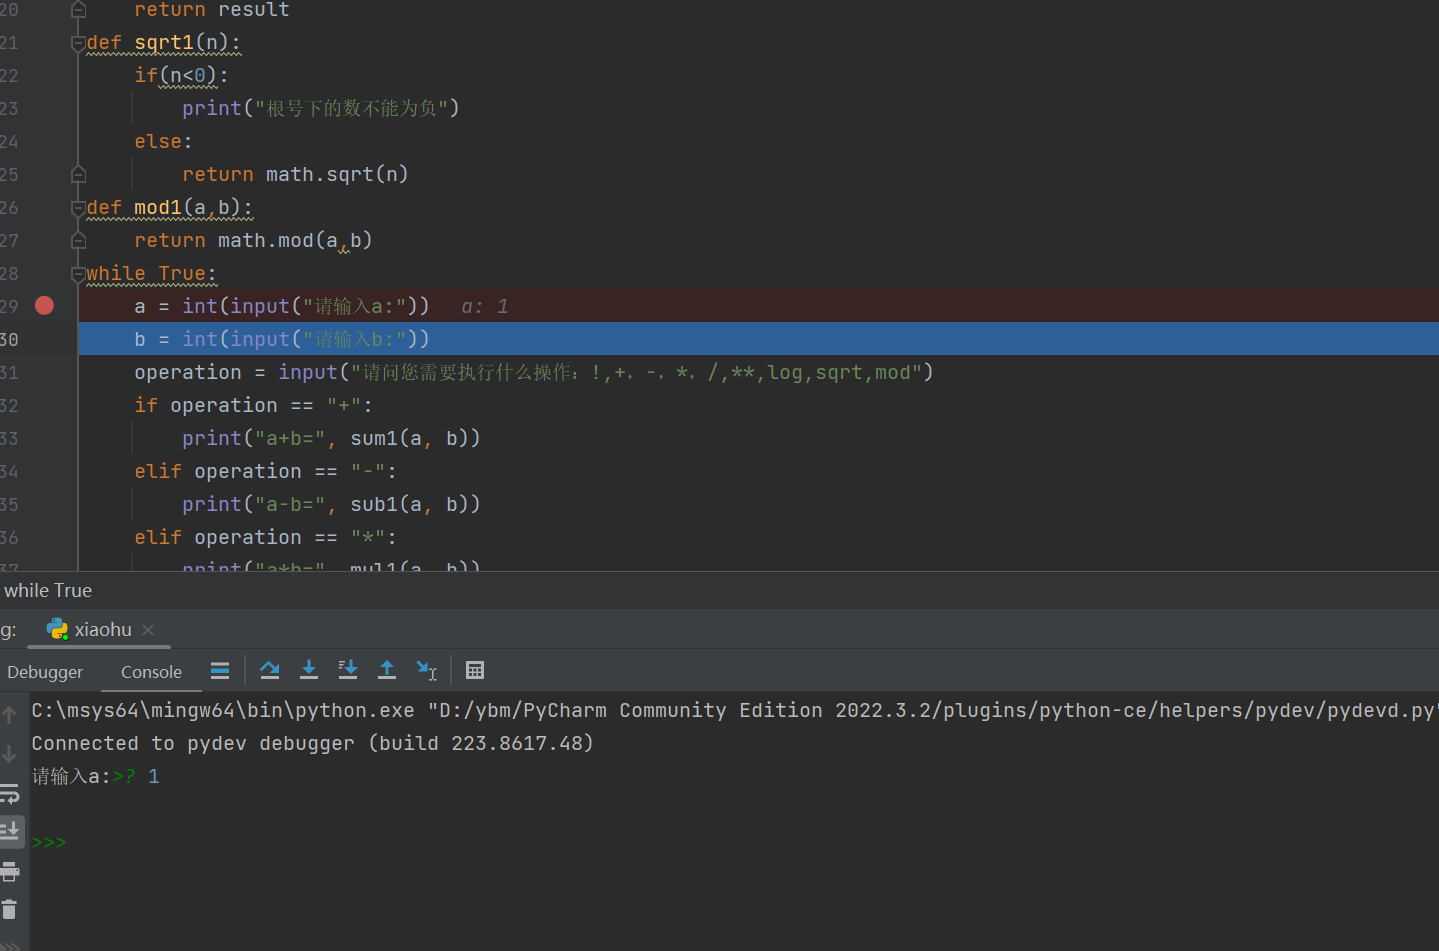Screen dimensions: 1439x951
Task: Switch to the Debugger tab
Action: tap(45, 672)
